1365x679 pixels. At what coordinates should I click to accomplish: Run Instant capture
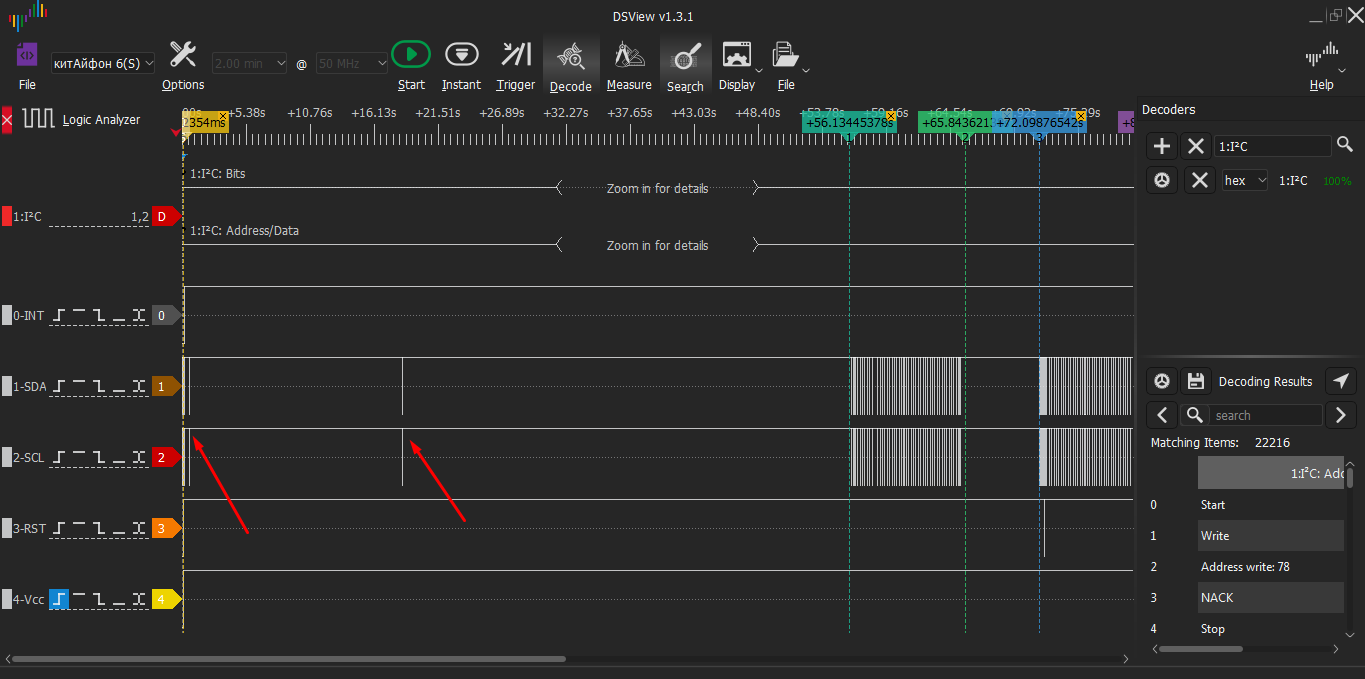[461, 54]
